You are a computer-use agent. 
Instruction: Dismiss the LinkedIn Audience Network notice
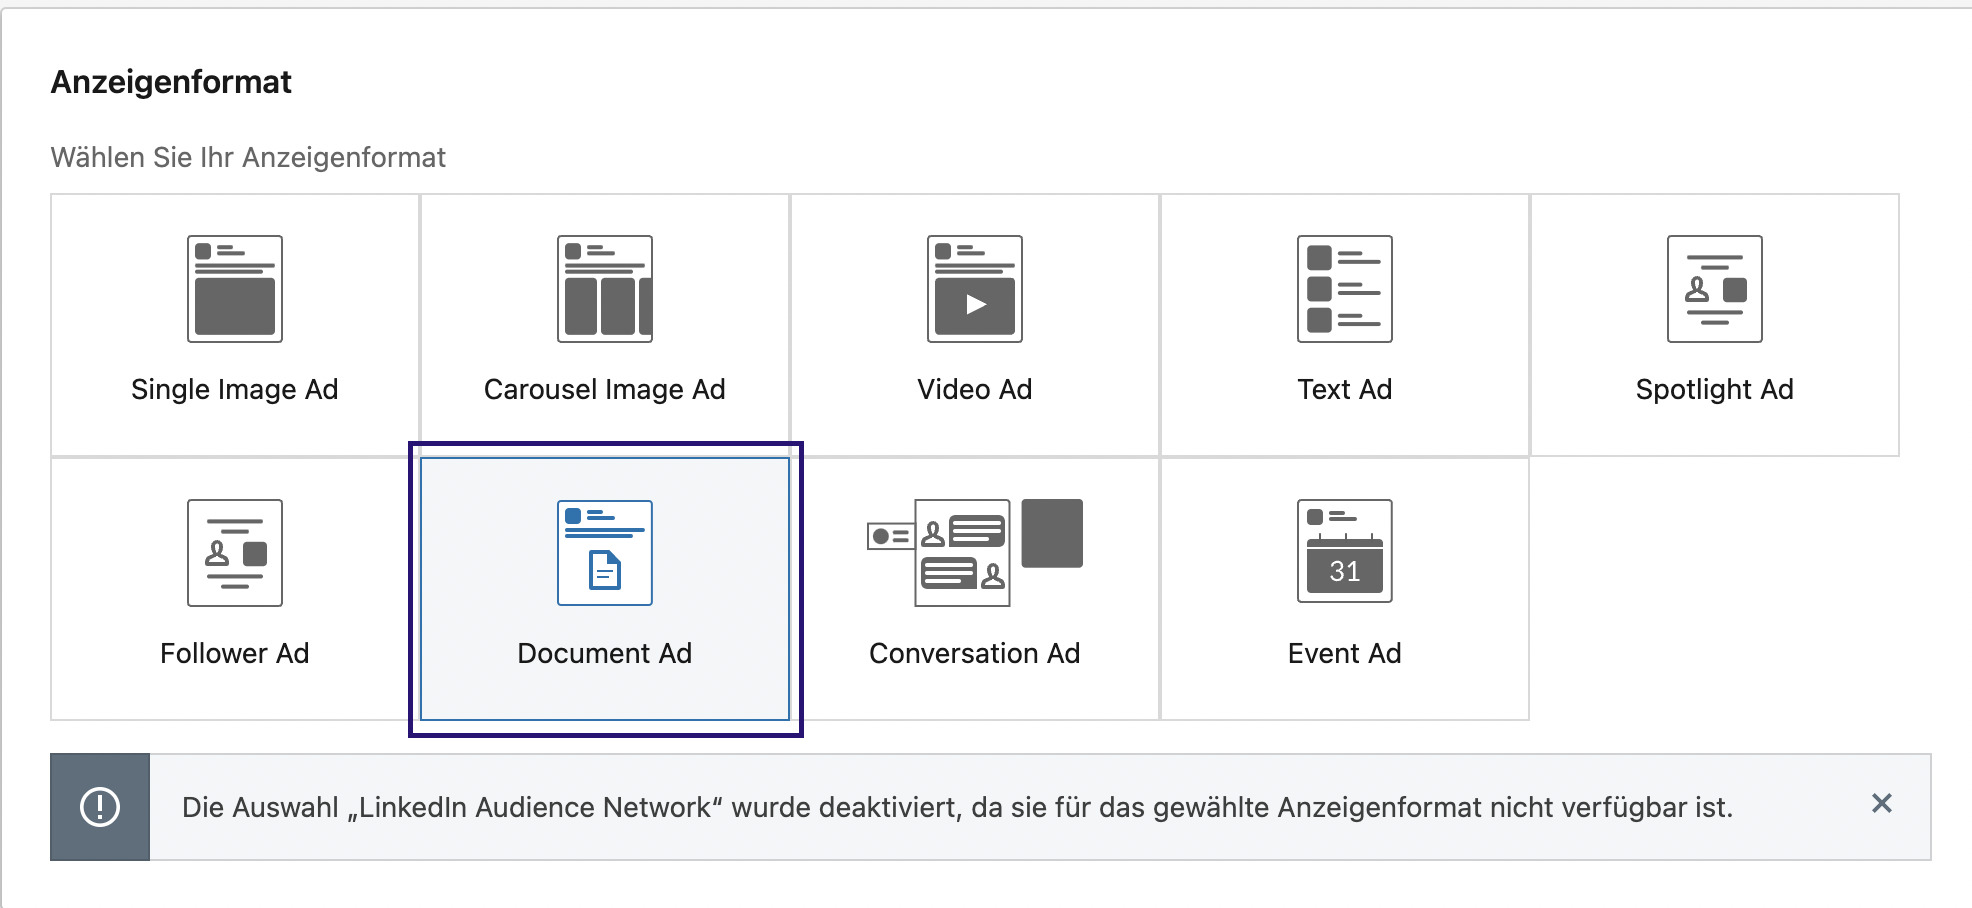pos(1881,804)
